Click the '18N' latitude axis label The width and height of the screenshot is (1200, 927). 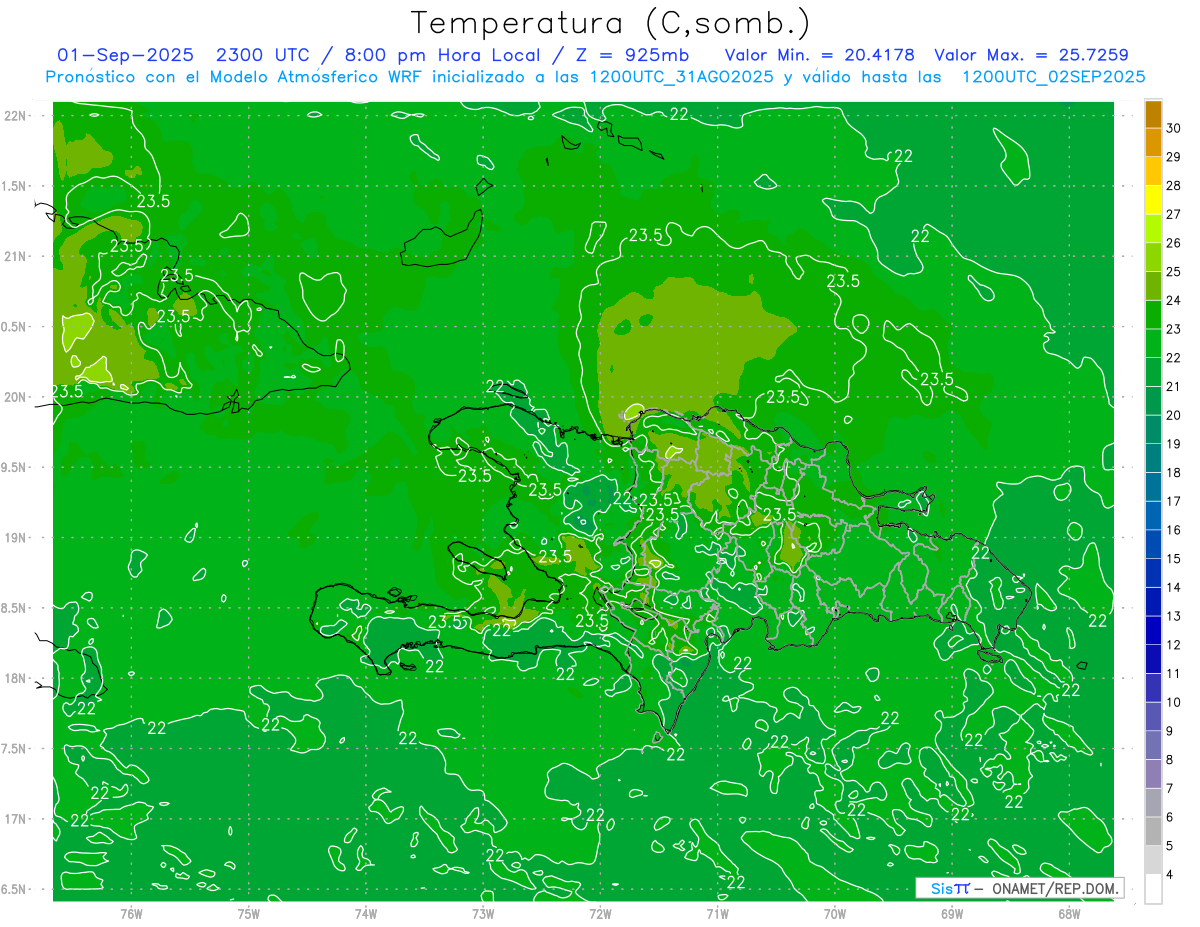coord(15,678)
